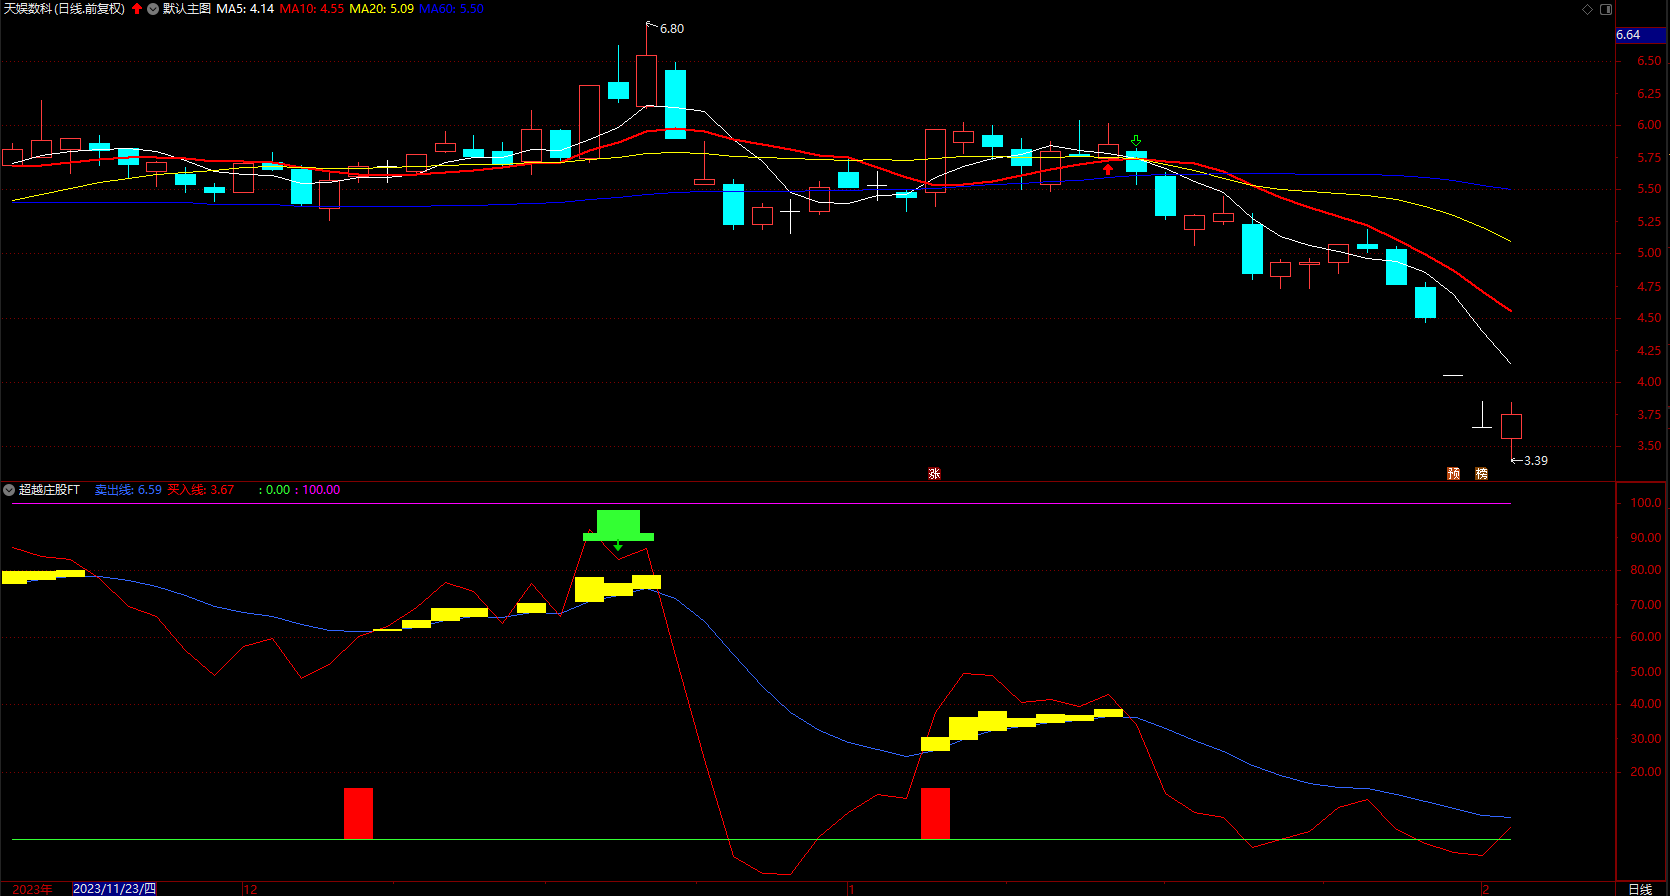Screen dimensions: 1670x896
Task: Click the MA60: 5.50 indicator label
Action: pos(451,9)
